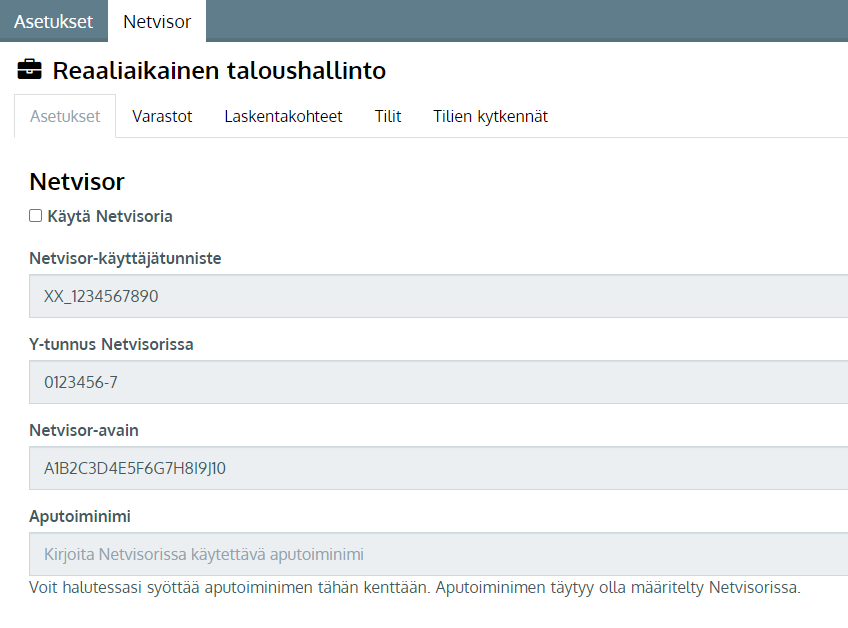Click the briefcase icon beside Reaaliaikainen taloushallinto
The width and height of the screenshot is (848, 628).
coord(29,70)
